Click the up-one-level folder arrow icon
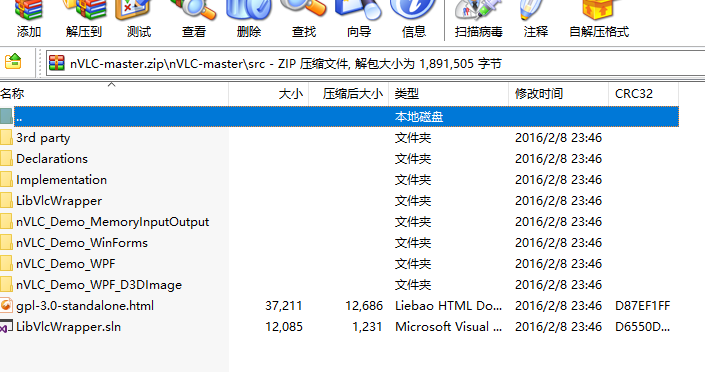The image size is (705, 372). pos(13,62)
